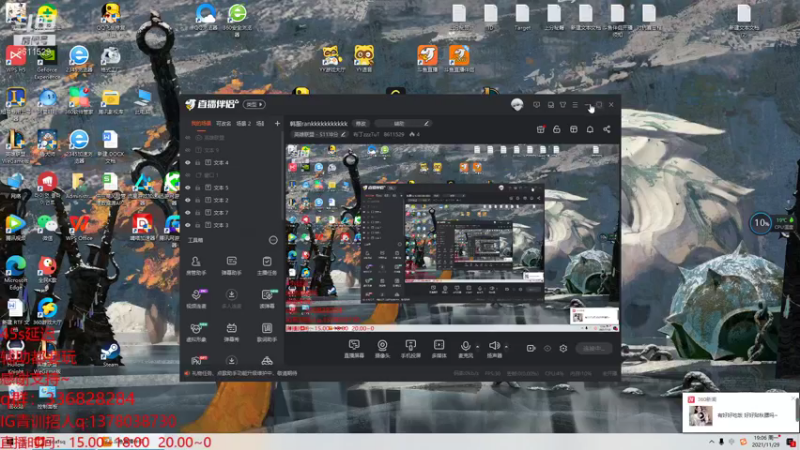The image size is (800, 450).
Task: Expand the mode pill next to logo
Action: point(254,105)
